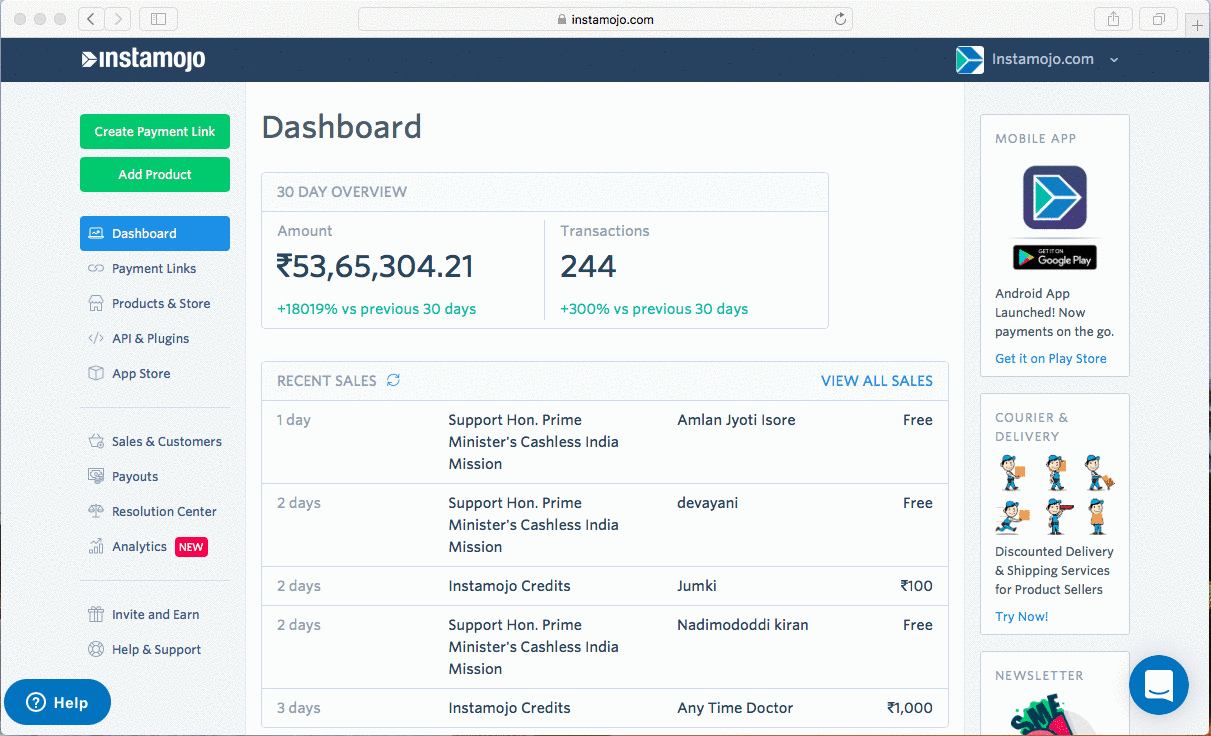Toggle the Safari sidebar icon

pyautogui.click(x=158, y=19)
